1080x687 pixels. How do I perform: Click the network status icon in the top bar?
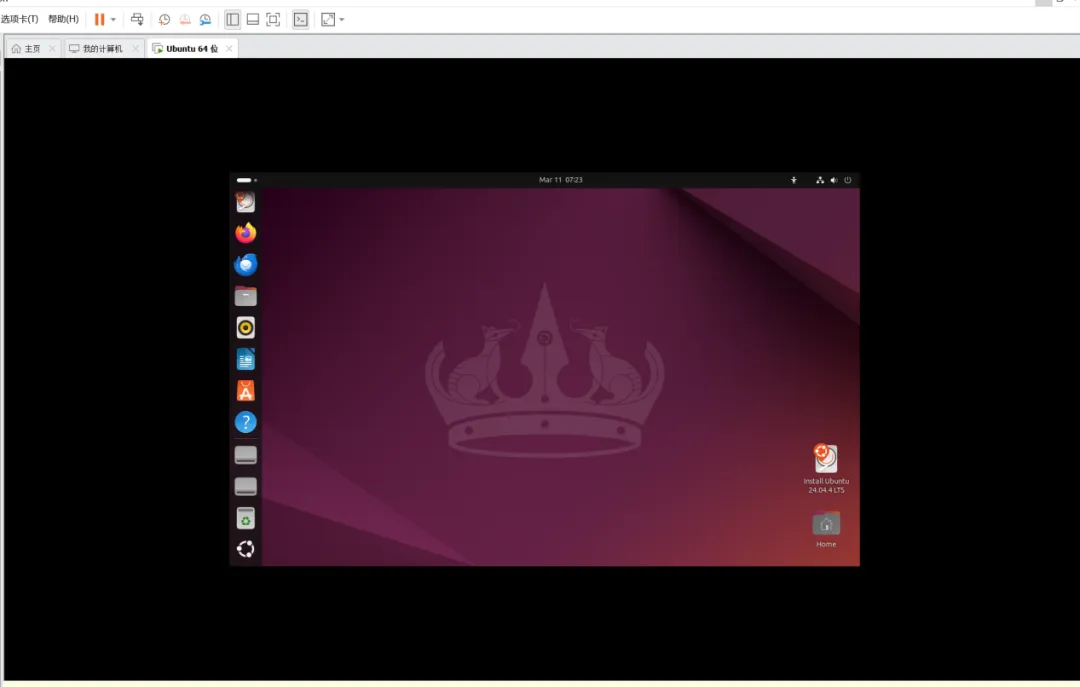(820, 180)
